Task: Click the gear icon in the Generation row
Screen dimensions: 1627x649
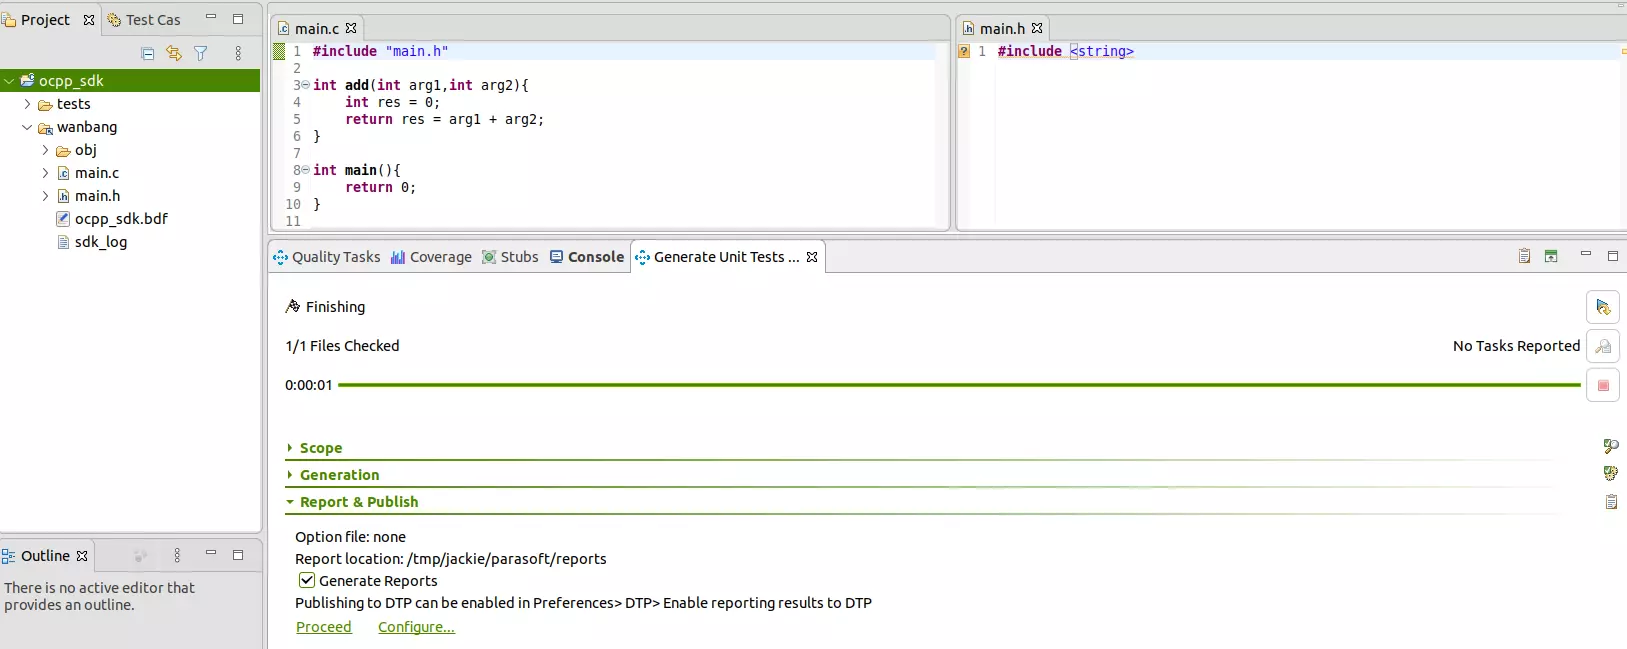Action: pos(1610,474)
